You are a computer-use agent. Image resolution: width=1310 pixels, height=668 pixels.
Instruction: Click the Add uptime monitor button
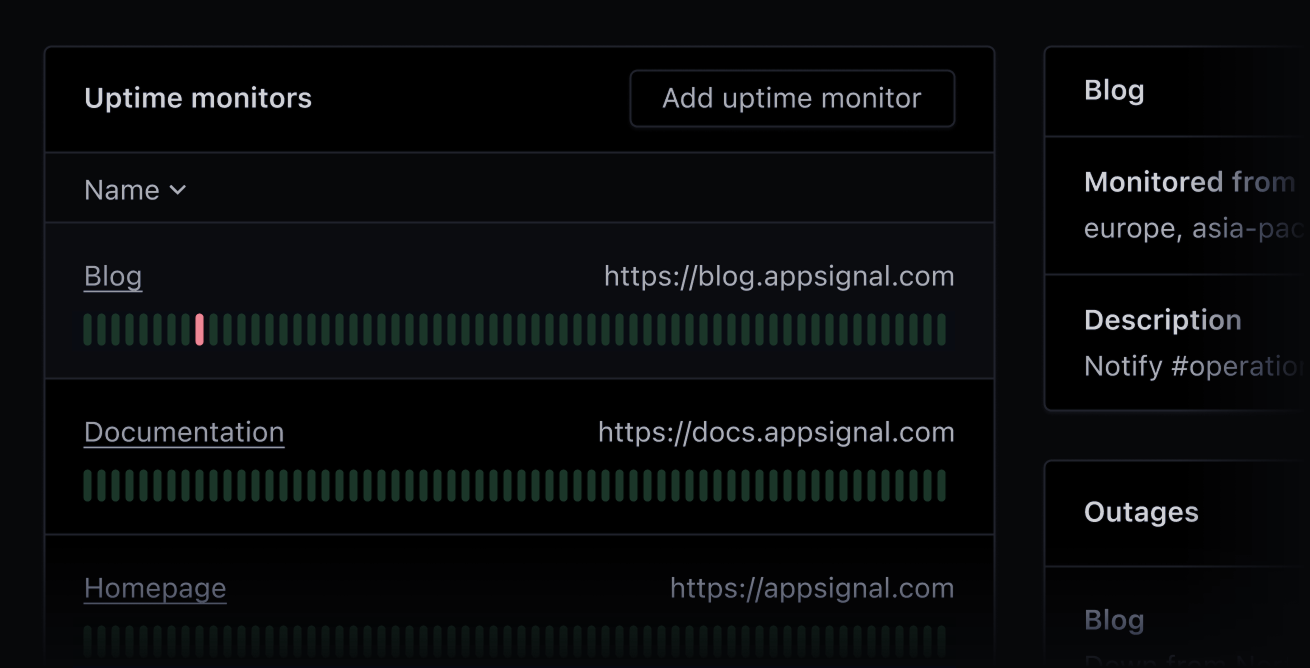coord(792,98)
